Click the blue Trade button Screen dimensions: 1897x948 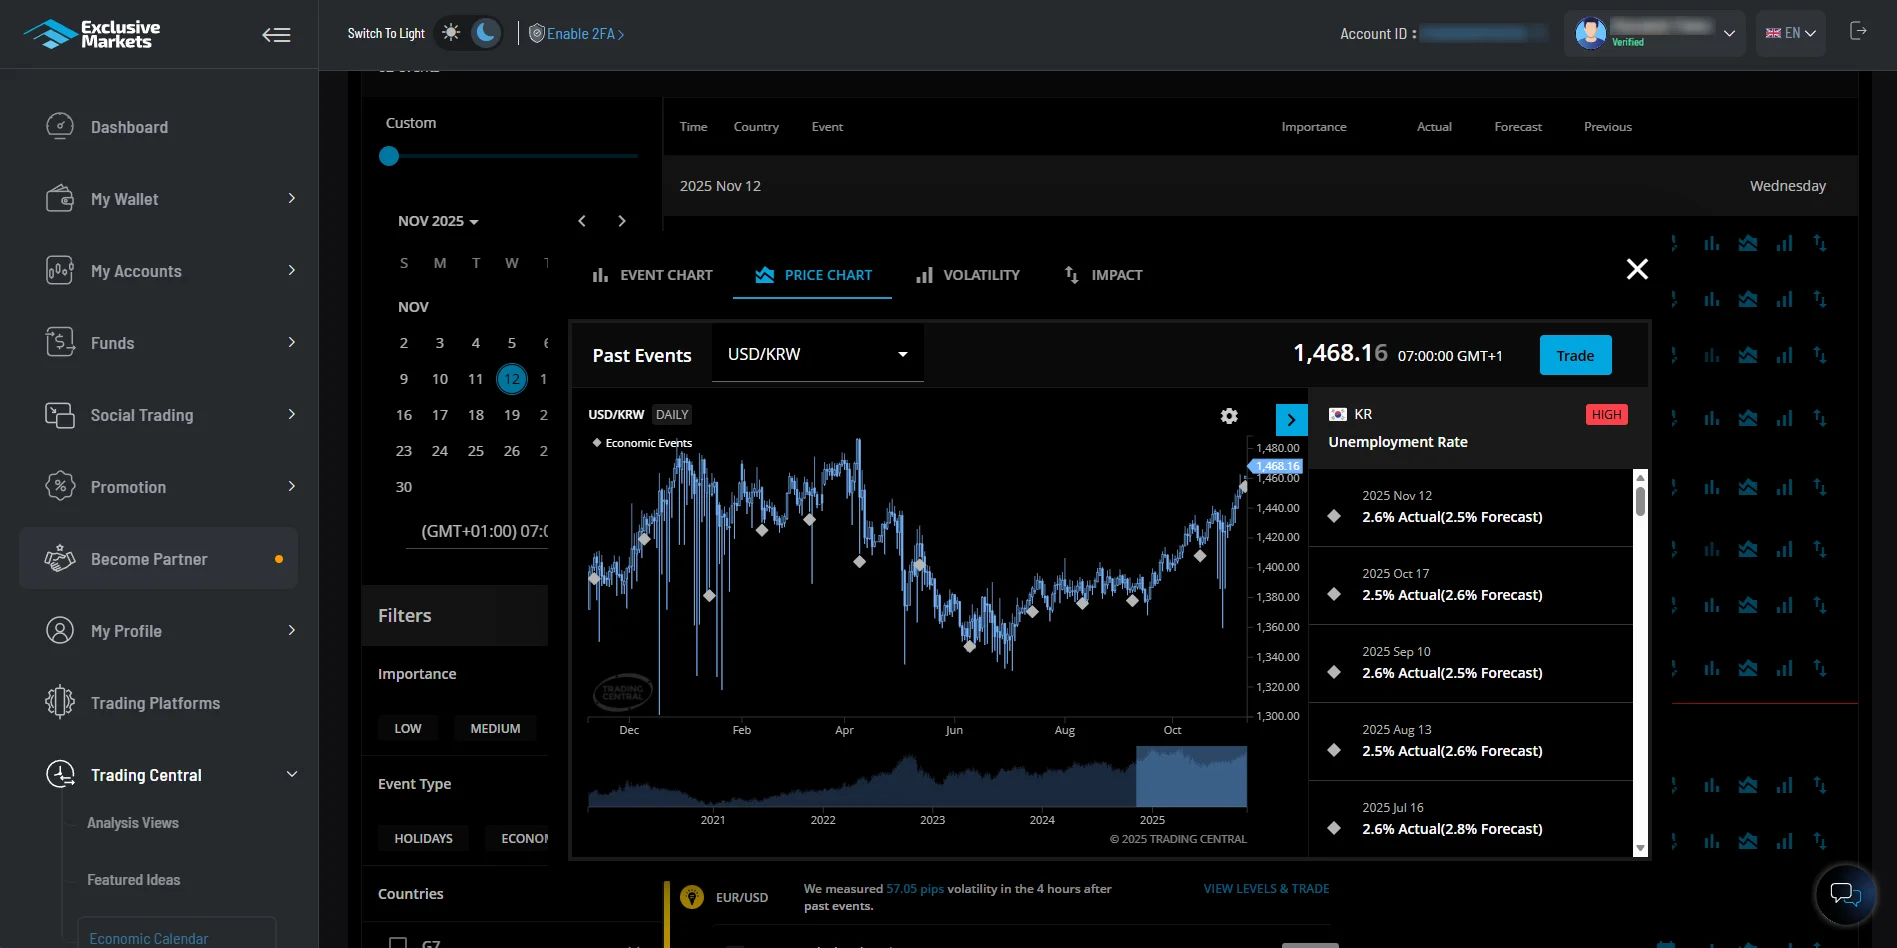tap(1575, 356)
